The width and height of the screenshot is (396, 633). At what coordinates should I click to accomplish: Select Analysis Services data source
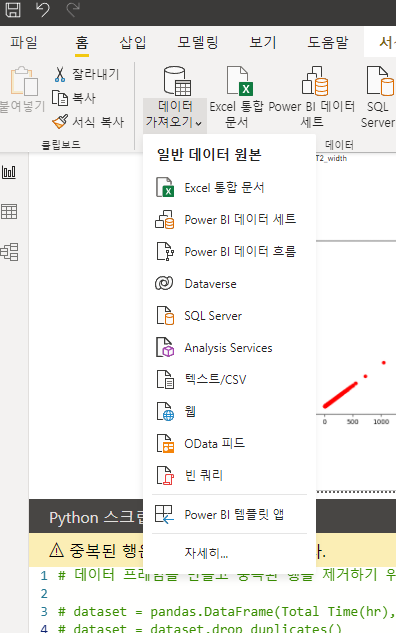tap(229, 348)
